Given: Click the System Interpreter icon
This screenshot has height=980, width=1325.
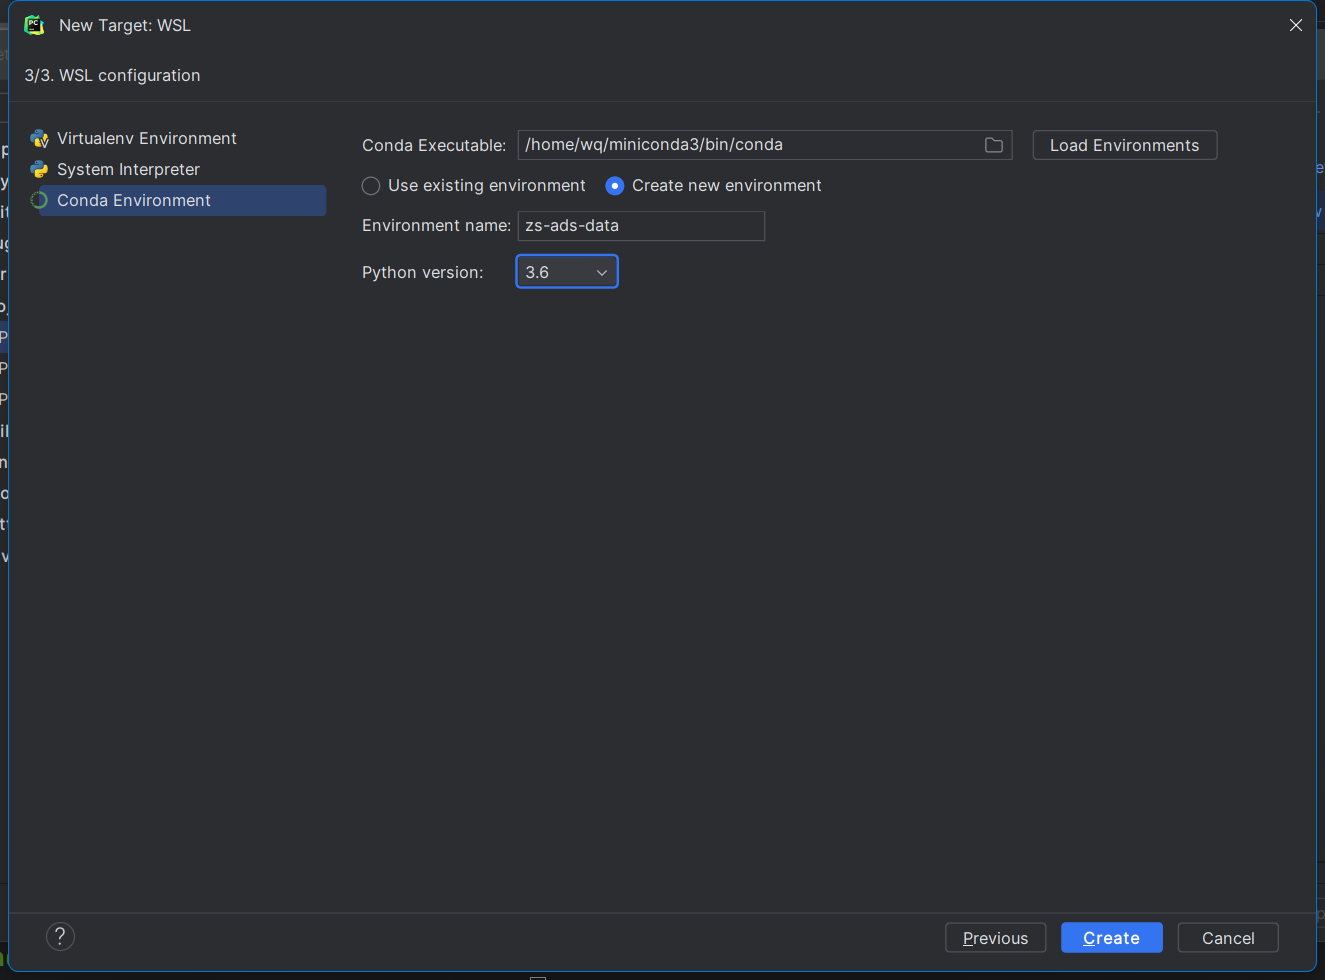Looking at the screenshot, I should (x=39, y=169).
